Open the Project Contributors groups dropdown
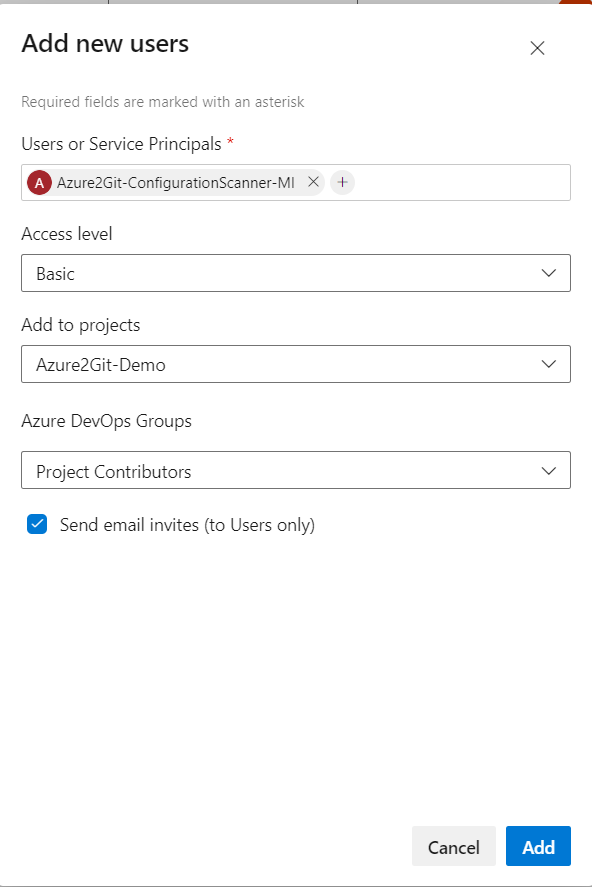The width and height of the screenshot is (592, 887). click(x=295, y=470)
